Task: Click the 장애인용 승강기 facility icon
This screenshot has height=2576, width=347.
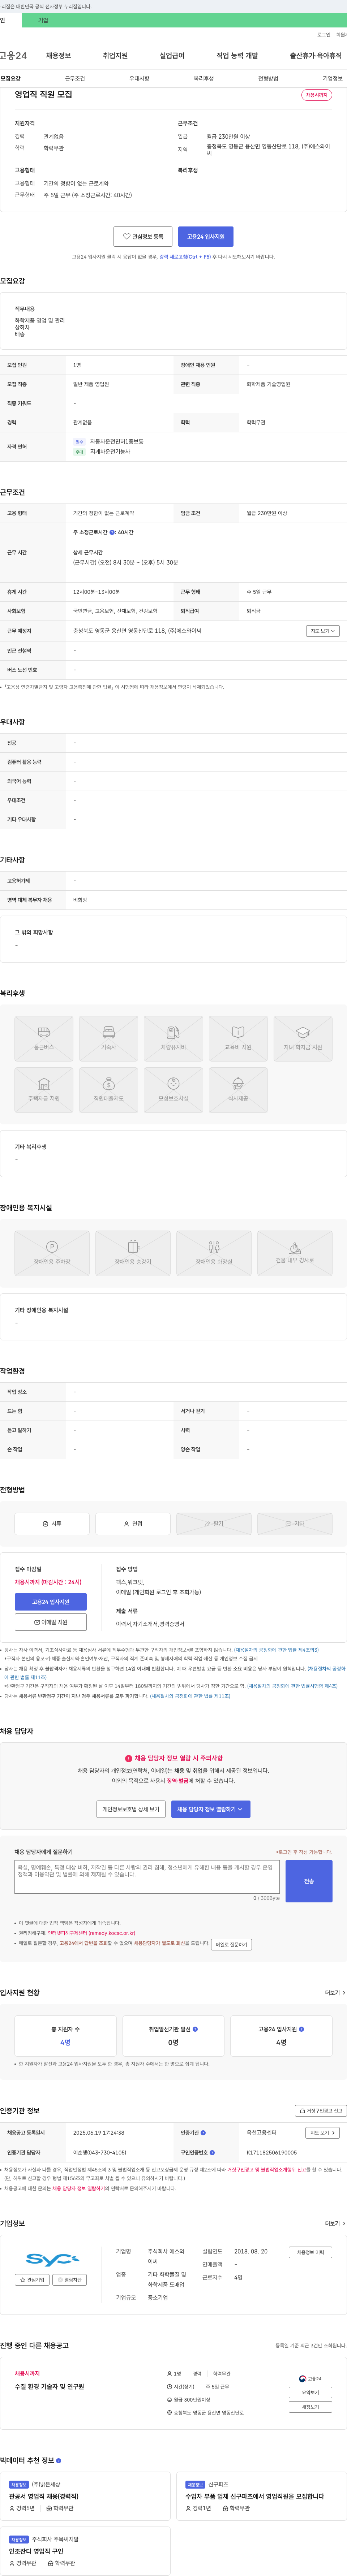Action: [133, 1253]
